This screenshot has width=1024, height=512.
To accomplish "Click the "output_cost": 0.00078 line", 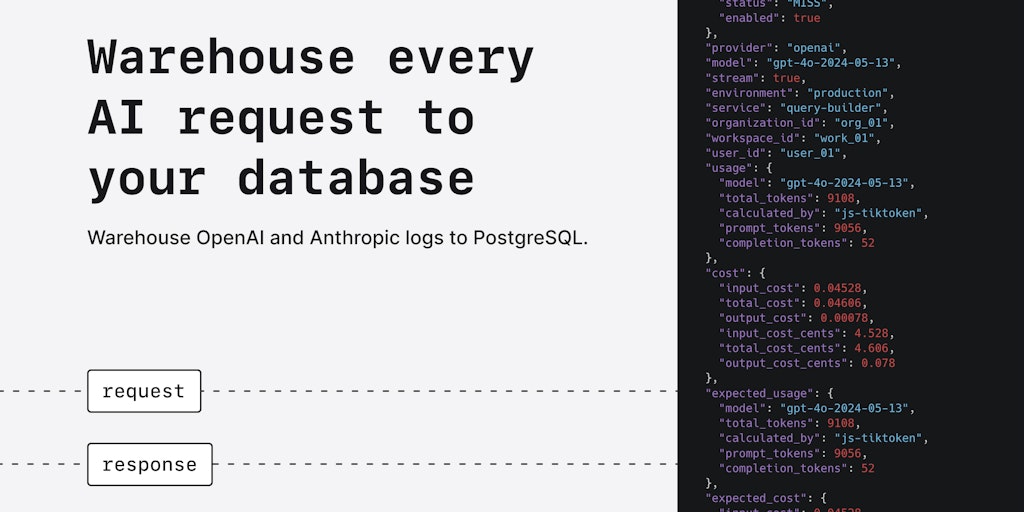I will click(796, 318).
